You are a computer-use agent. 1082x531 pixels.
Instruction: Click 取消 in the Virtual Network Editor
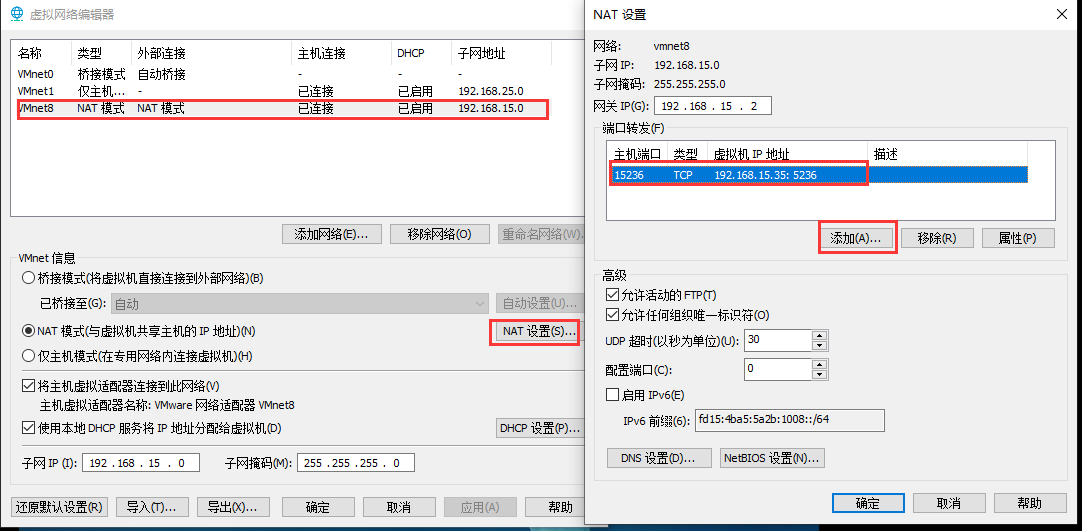[399, 507]
